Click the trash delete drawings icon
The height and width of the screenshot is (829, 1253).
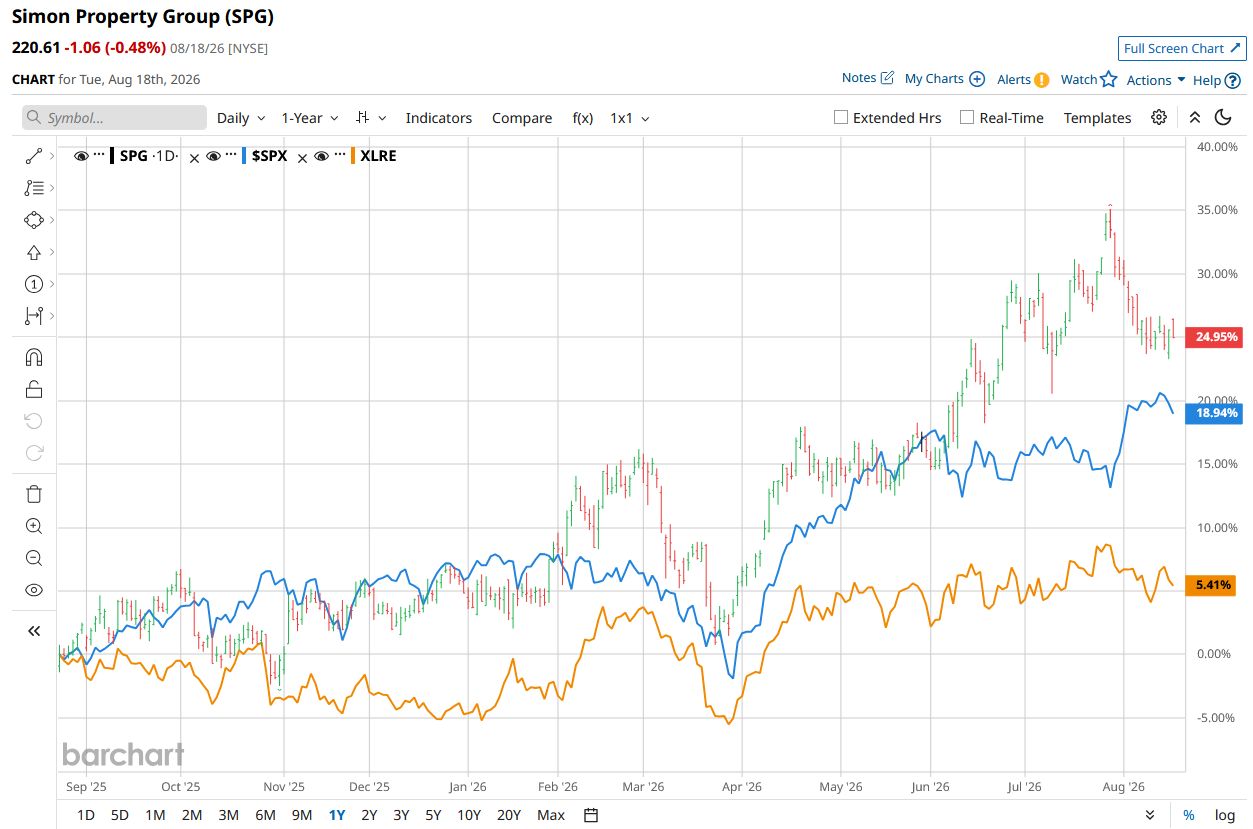point(34,494)
